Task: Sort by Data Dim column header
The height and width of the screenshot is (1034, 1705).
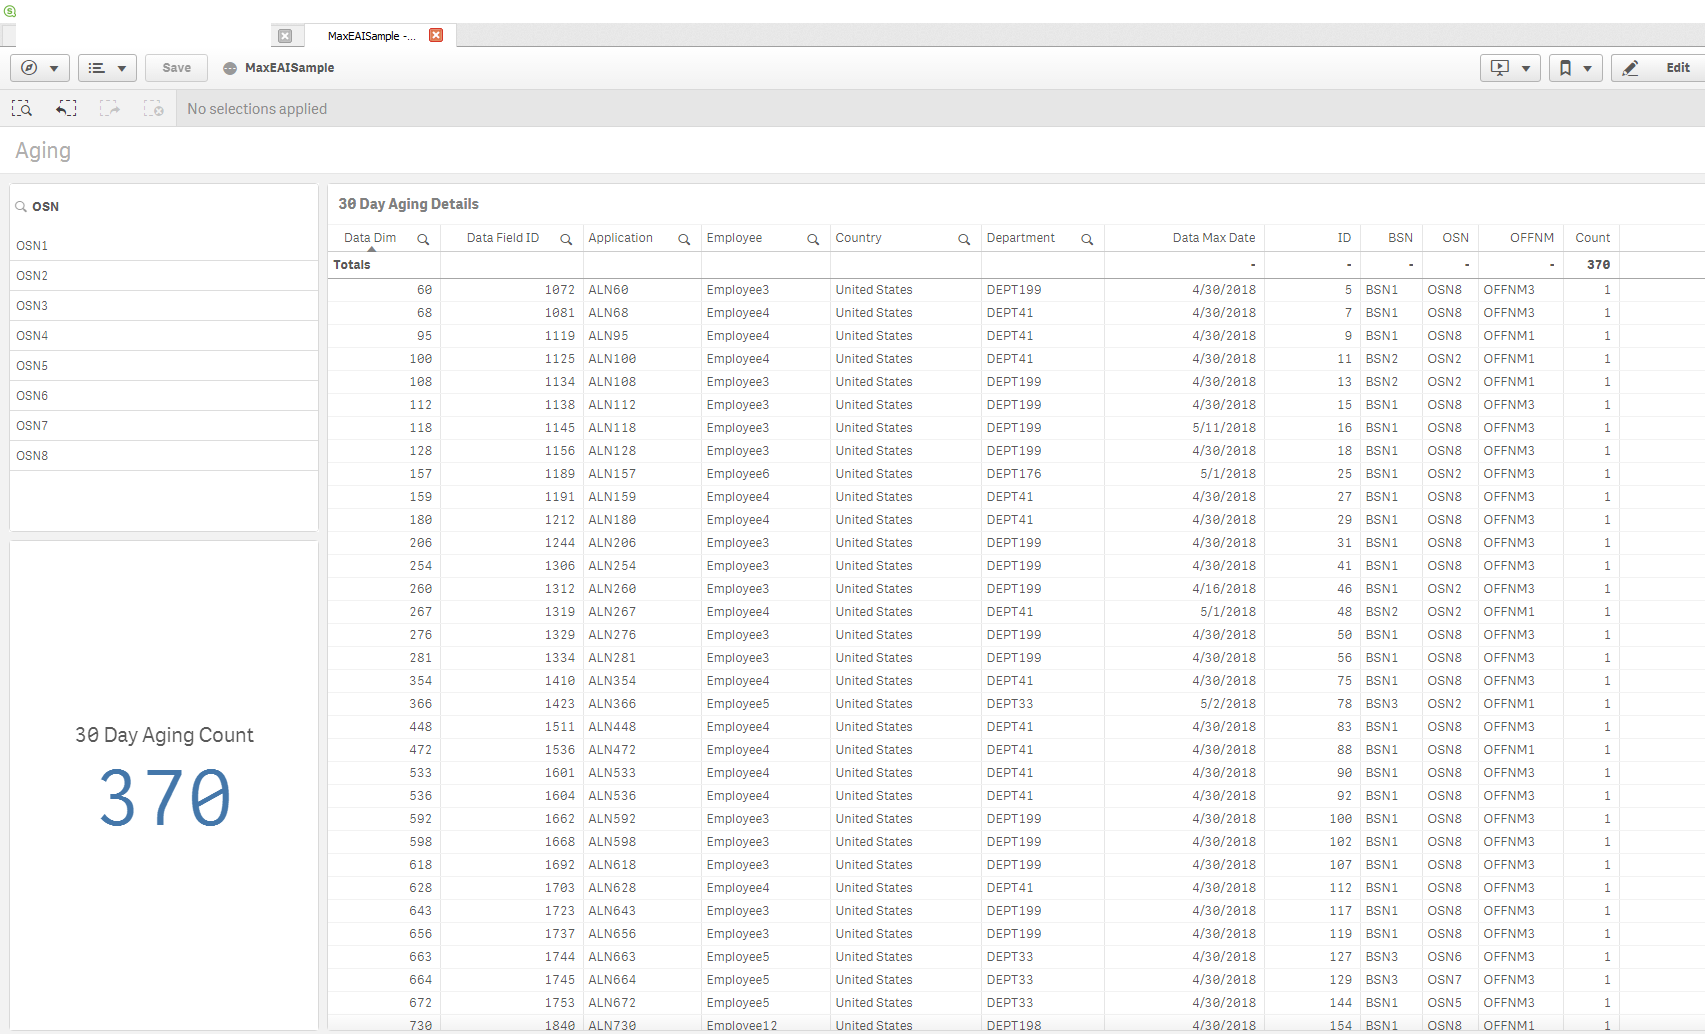Action: coord(370,238)
